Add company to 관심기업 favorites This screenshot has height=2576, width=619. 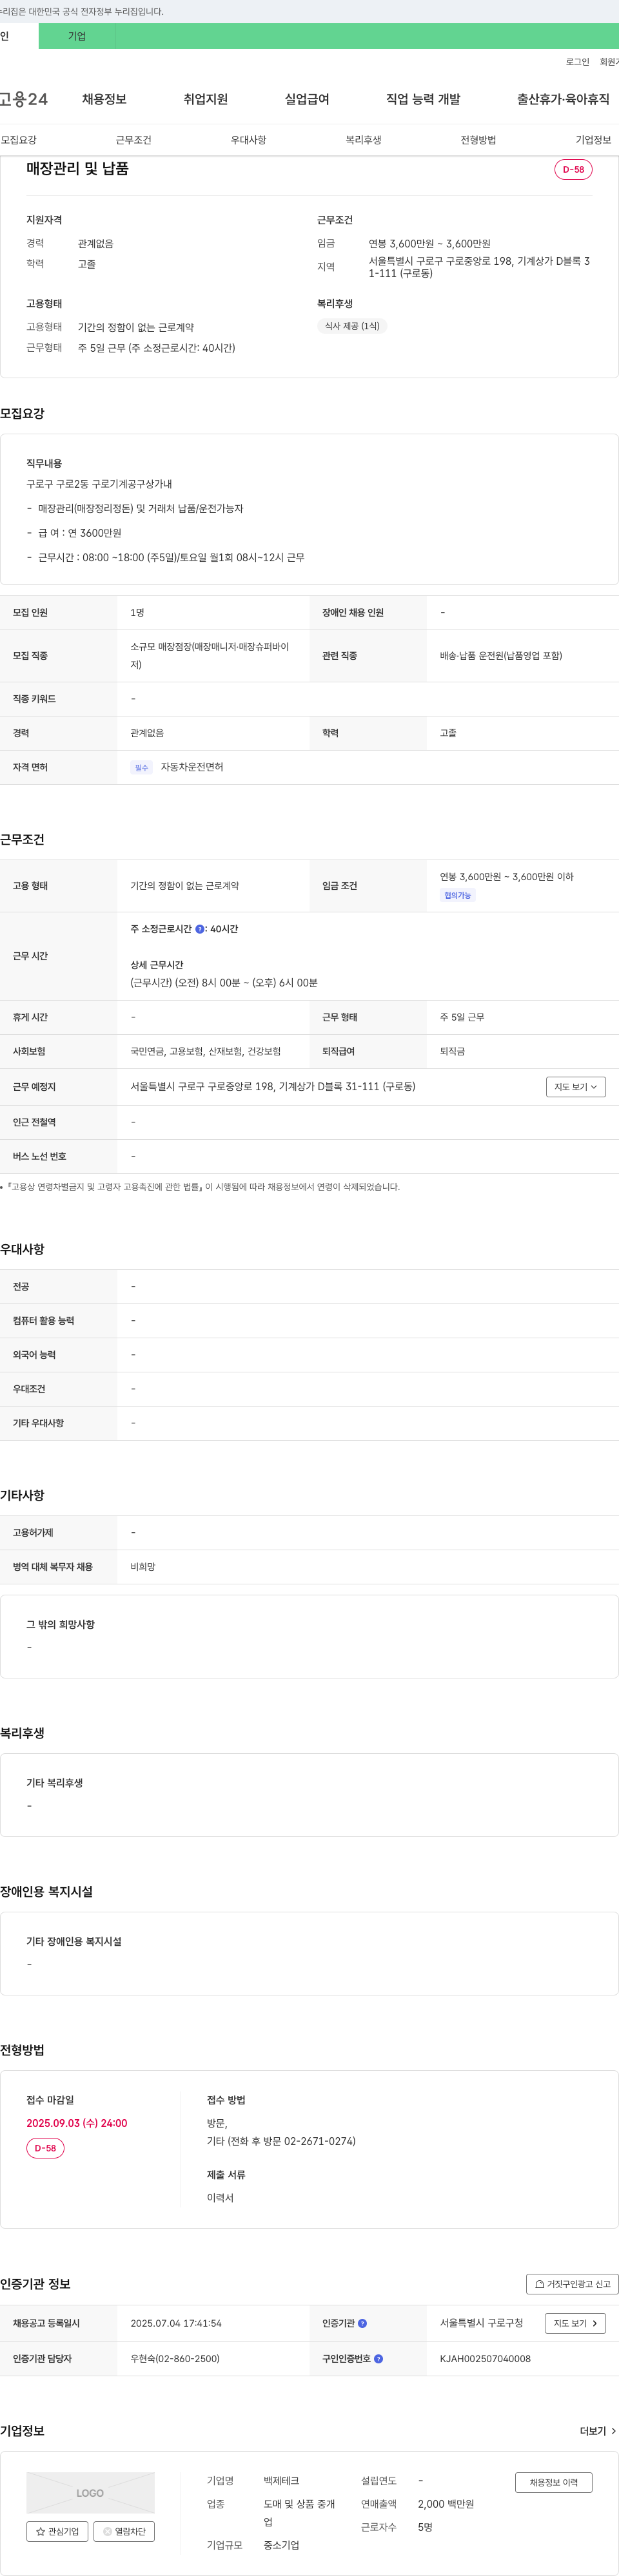tap(57, 2531)
